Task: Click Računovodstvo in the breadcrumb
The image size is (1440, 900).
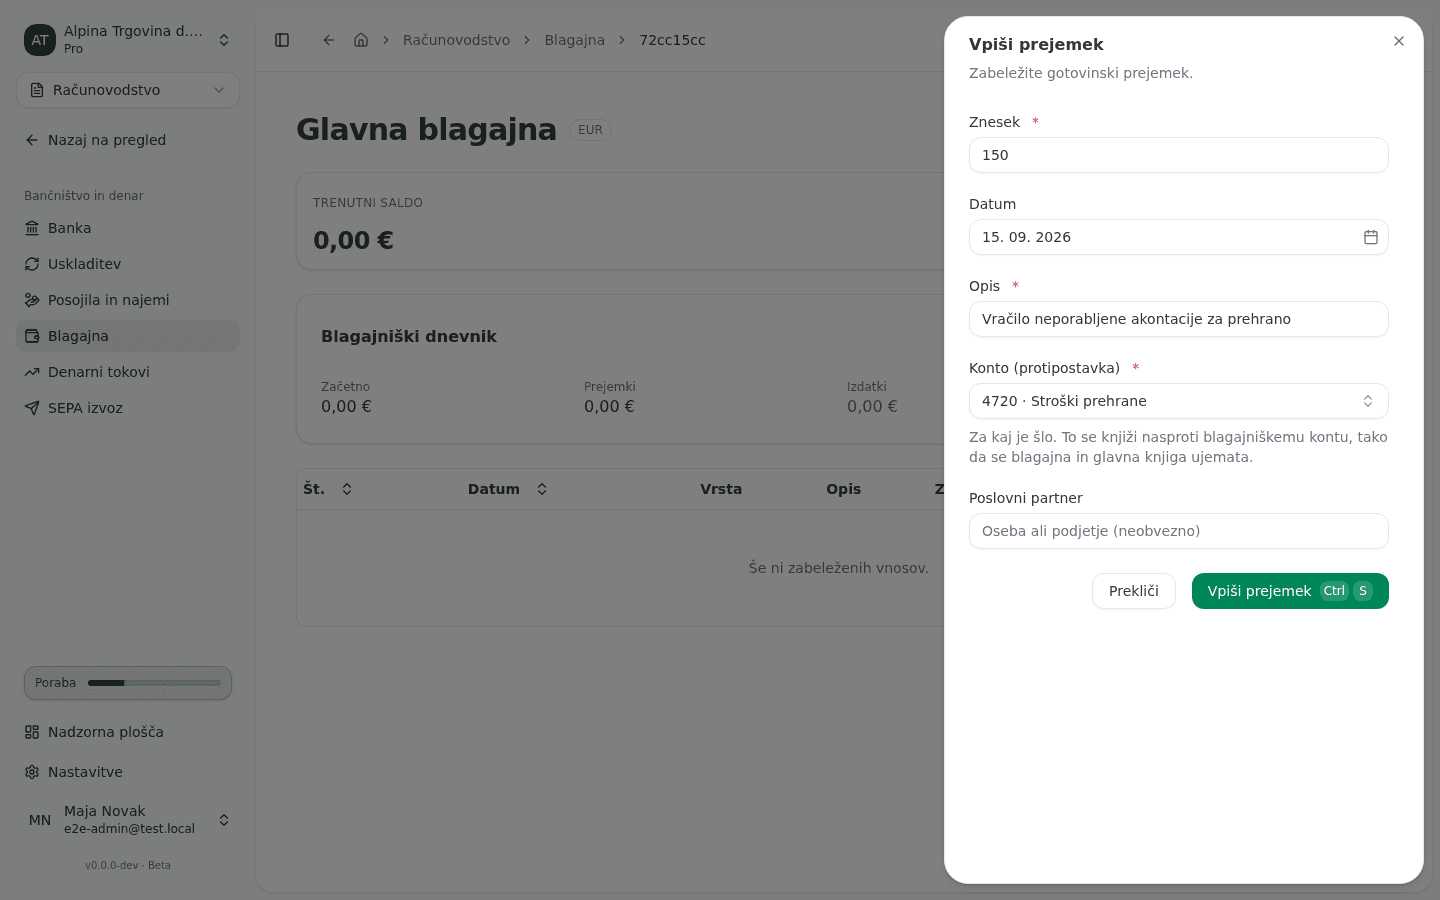Action: pyautogui.click(x=456, y=40)
